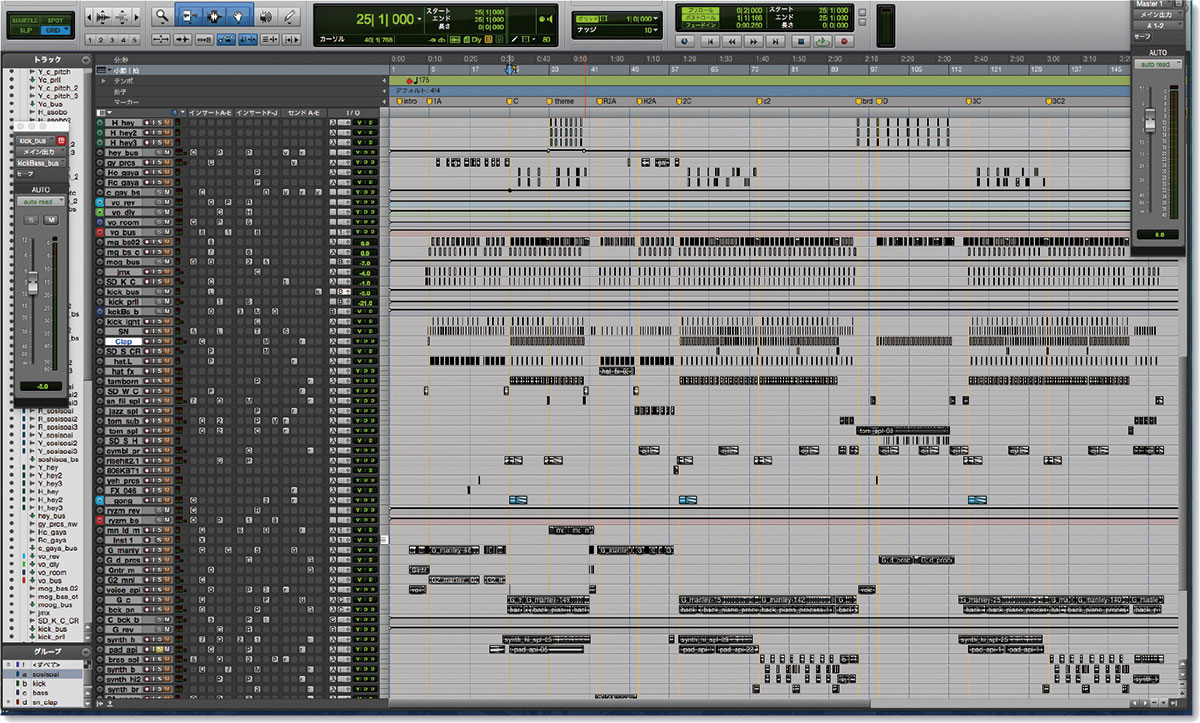This screenshot has width=1200, height=723.
Task: Enable GRID edit mode
Action: coord(55,30)
